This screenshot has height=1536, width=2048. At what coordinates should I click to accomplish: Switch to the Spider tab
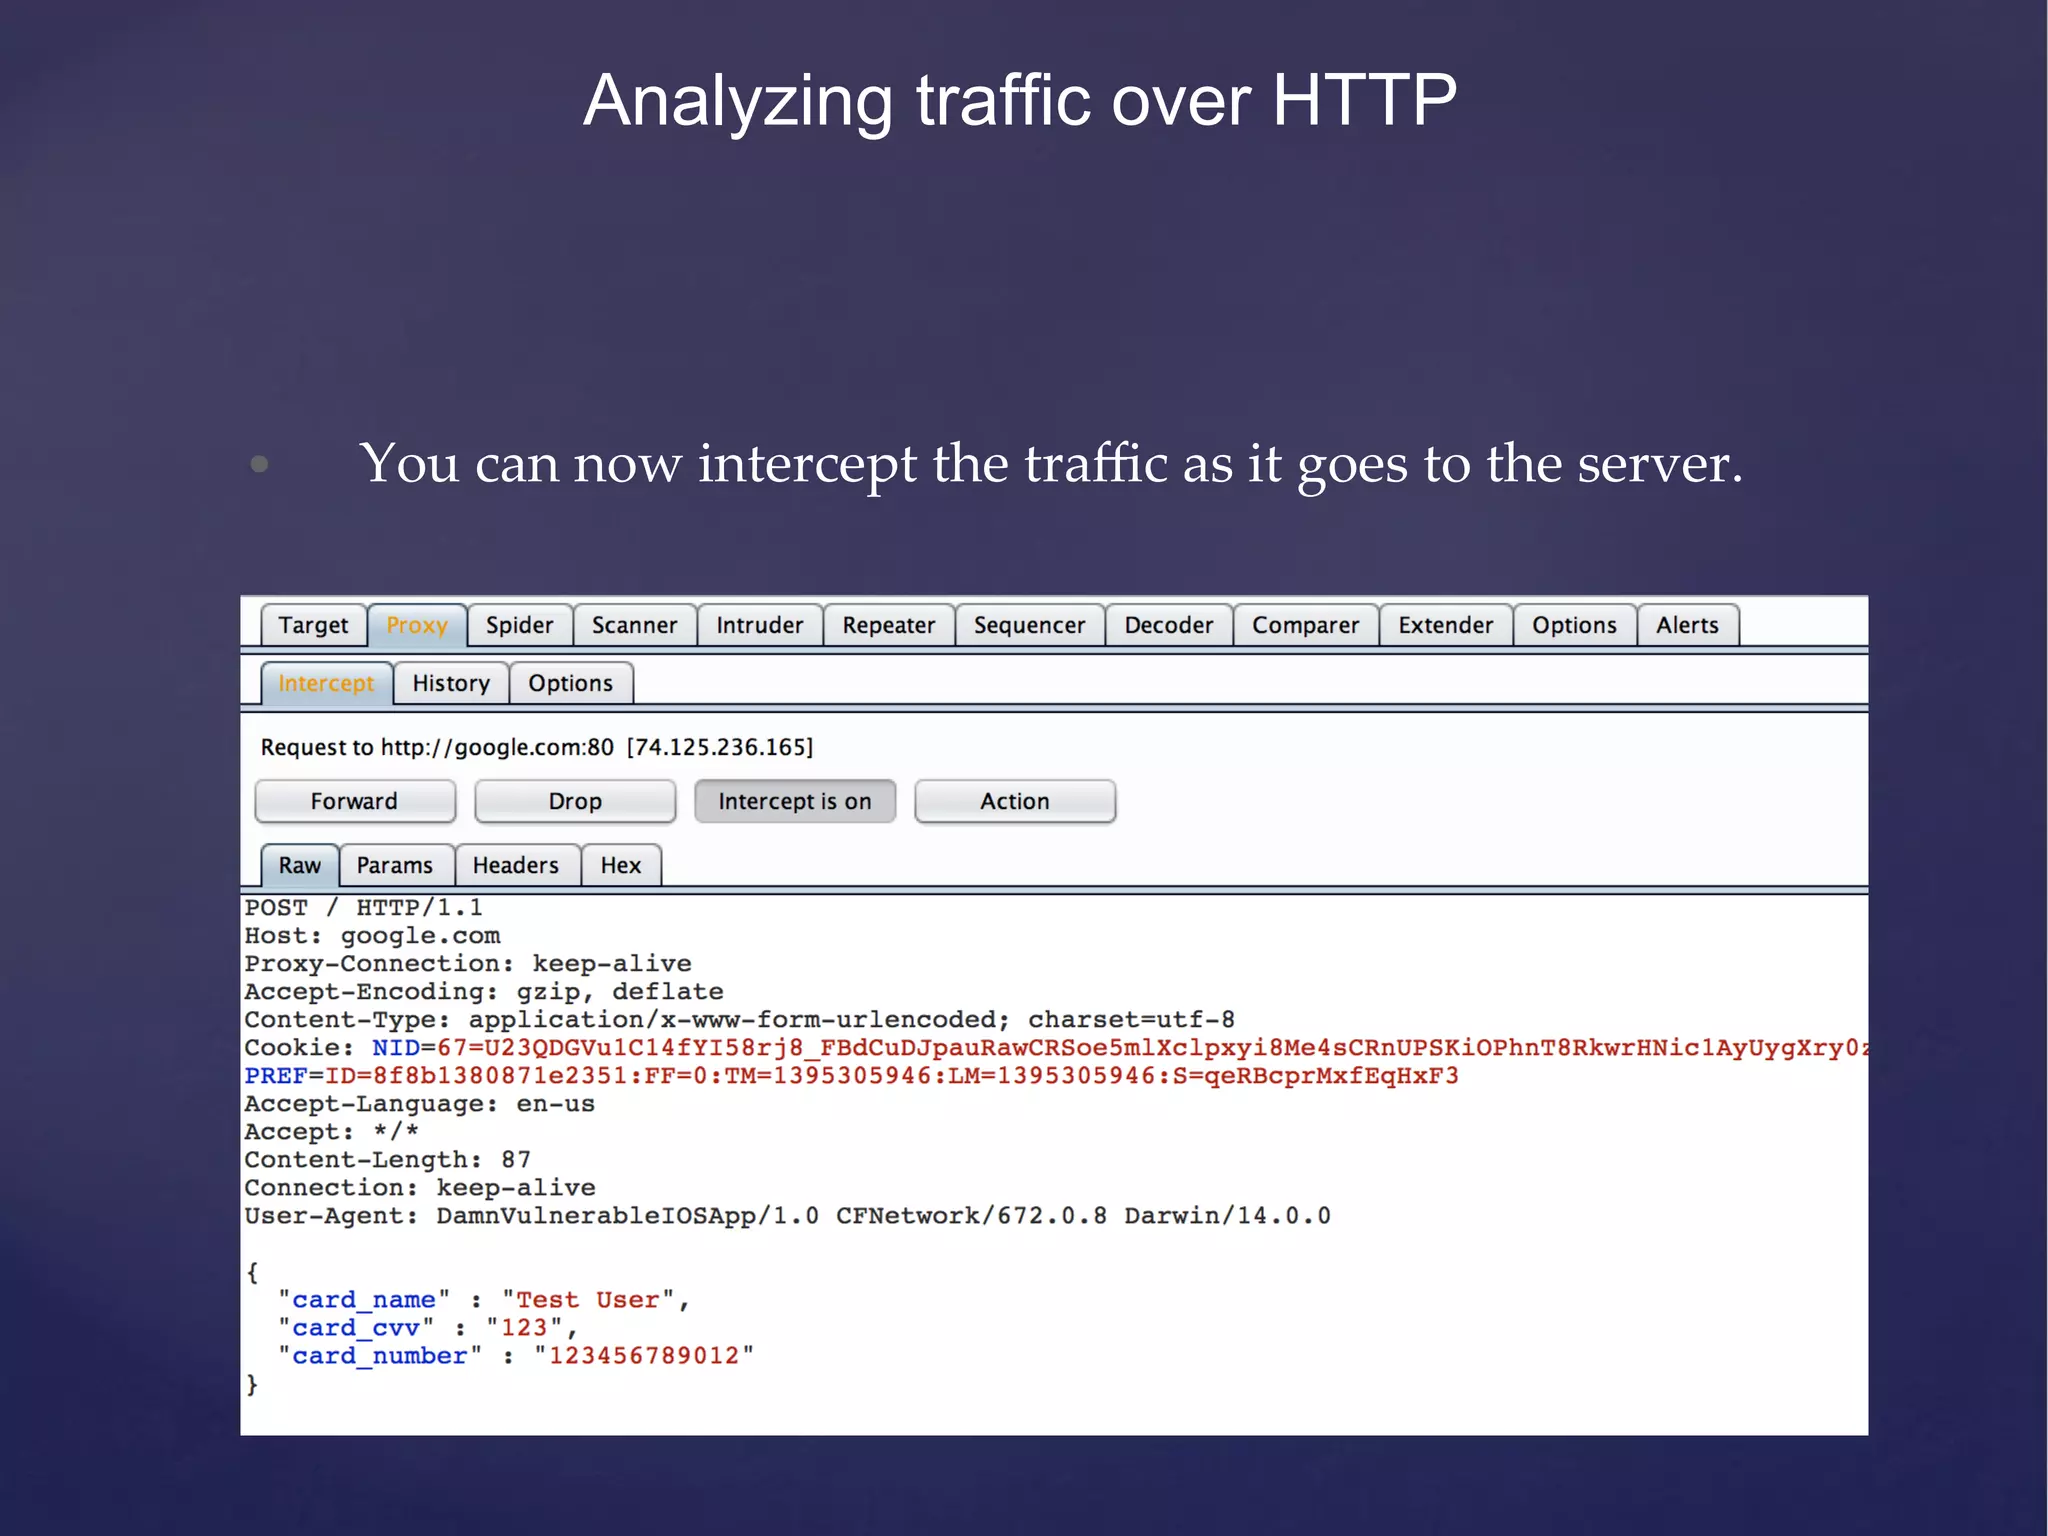coord(519,625)
